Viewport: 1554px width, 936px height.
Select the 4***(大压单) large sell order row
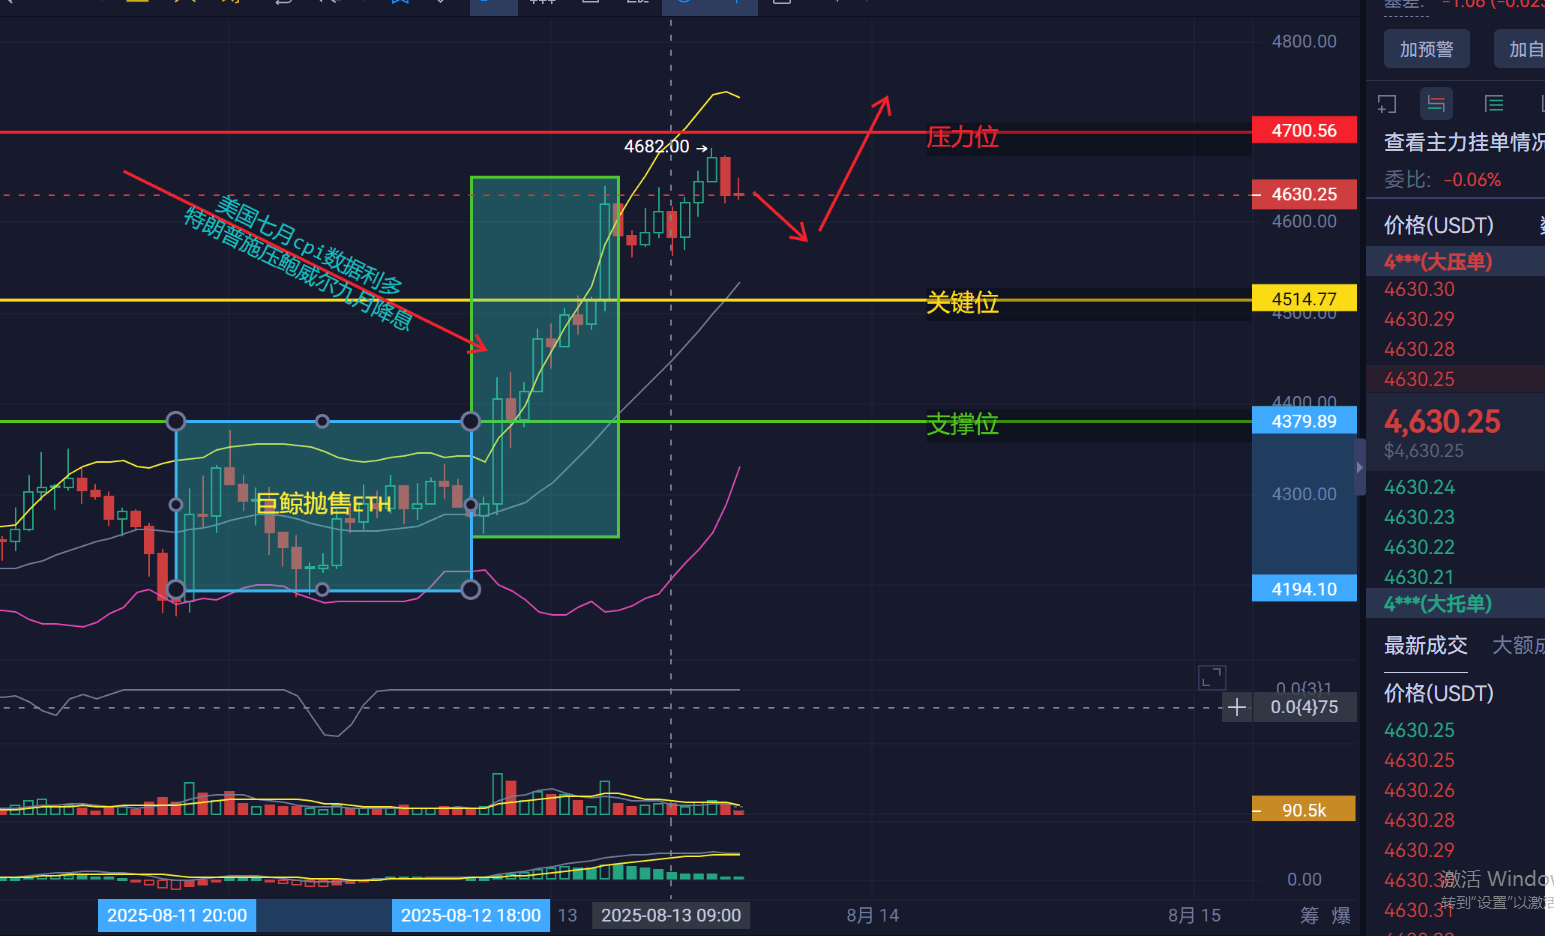[x=1455, y=261]
